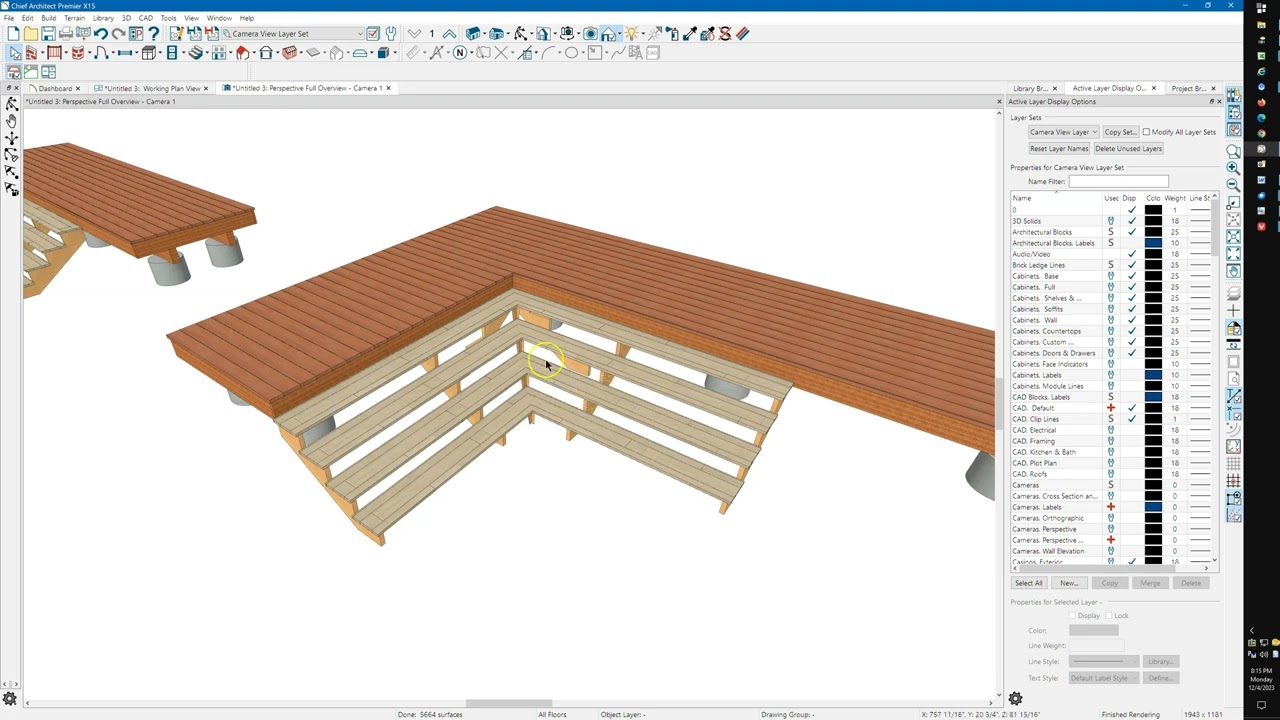Click the camera tool icon in top toolbar
The height and width of the screenshot is (720, 1280).
coord(590,33)
